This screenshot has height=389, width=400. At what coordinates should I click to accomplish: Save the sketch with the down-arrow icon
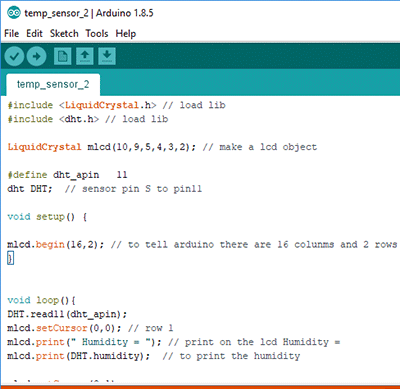click(107, 56)
